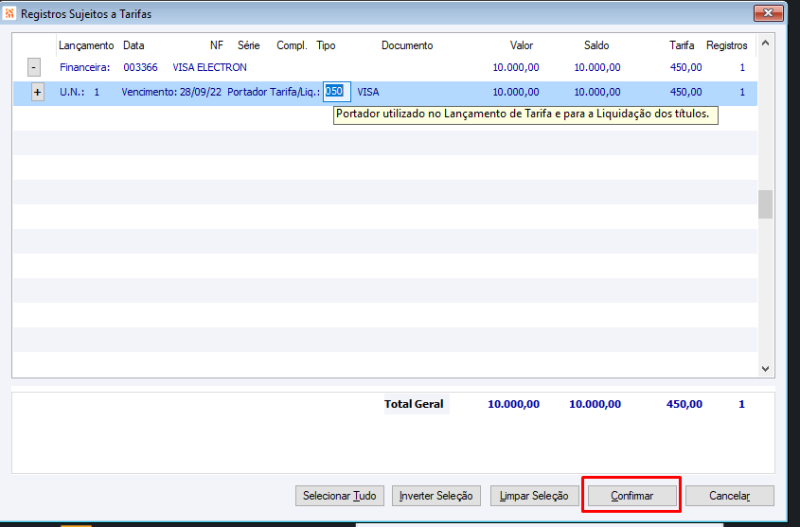The image size is (800, 527).
Task: Click the Vencimento: 28/09/22 text
Action: coord(171,92)
